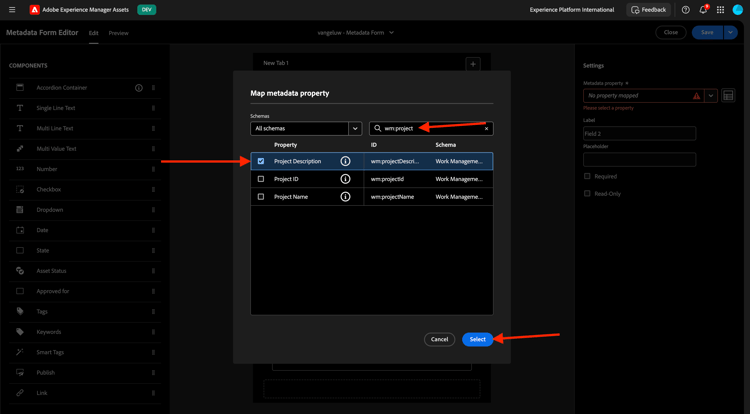Click the Save button
750x414 pixels.
click(x=707, y=33)
